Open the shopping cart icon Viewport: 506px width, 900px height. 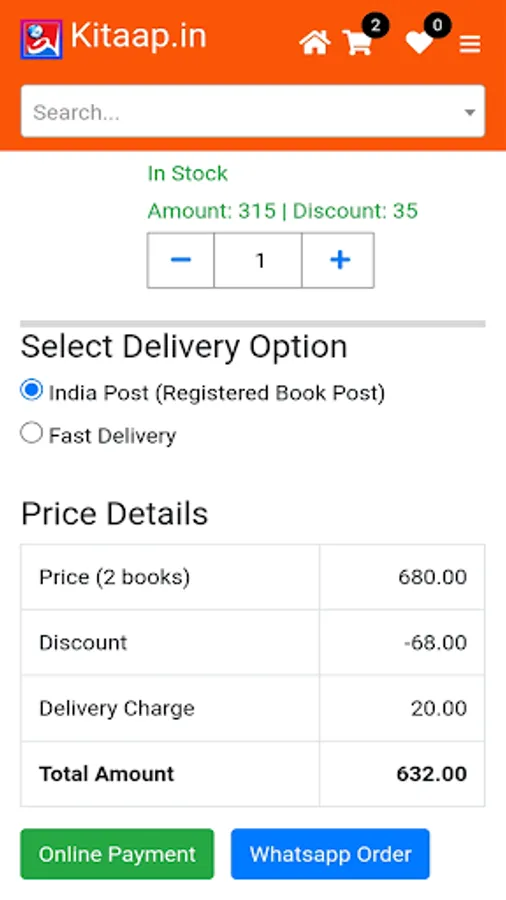pos(358,42)
